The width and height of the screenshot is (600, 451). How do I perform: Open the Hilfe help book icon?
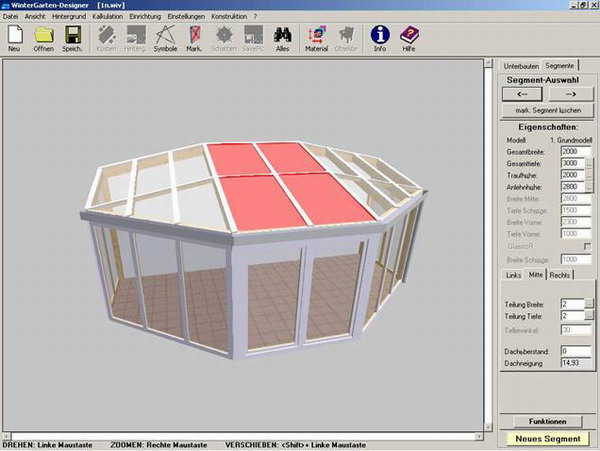point(409,37)
